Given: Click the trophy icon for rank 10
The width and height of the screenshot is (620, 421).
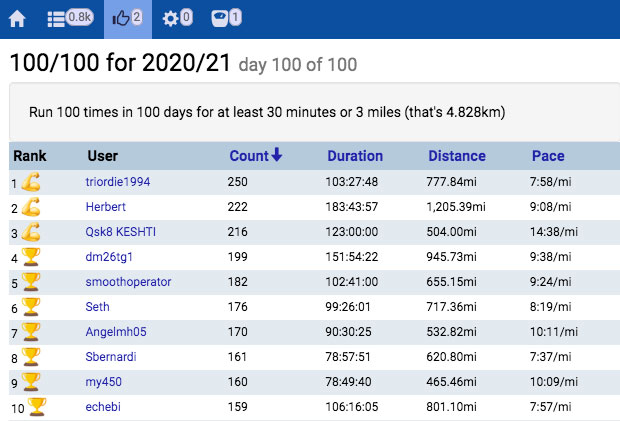Looking at the screenshot, I should [x=36, y=406].
